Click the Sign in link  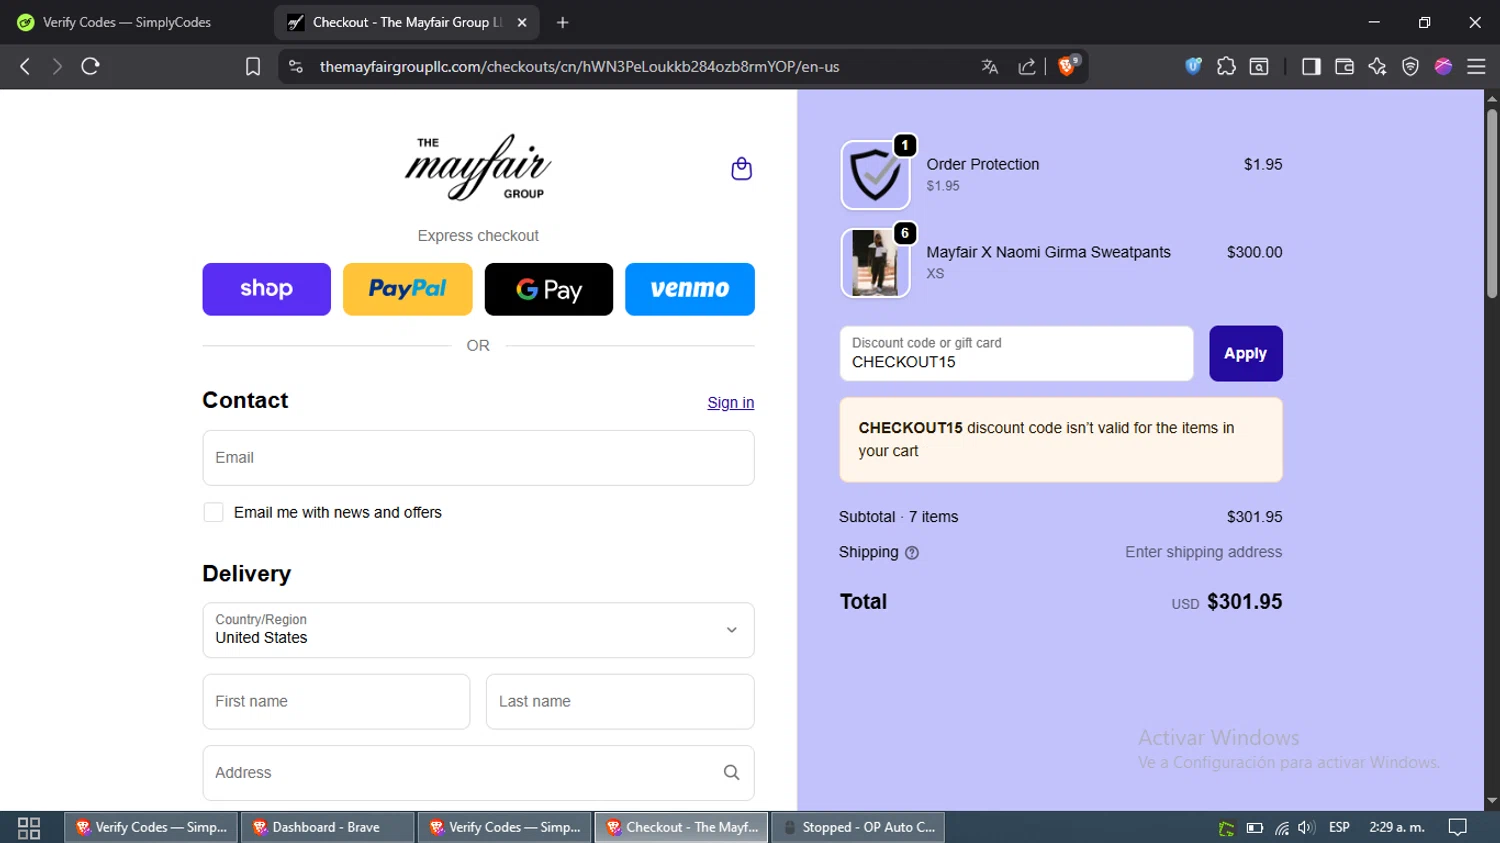731,402
